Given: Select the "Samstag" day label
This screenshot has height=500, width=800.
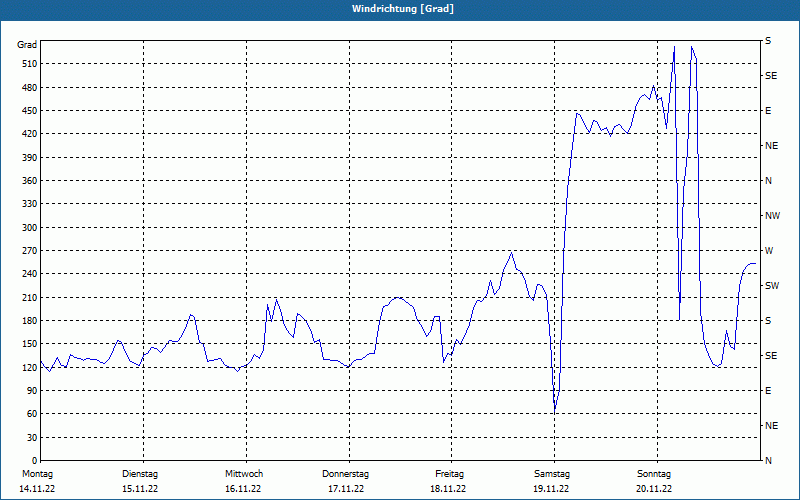Looking at the screenshot, I should coord(552,474).
